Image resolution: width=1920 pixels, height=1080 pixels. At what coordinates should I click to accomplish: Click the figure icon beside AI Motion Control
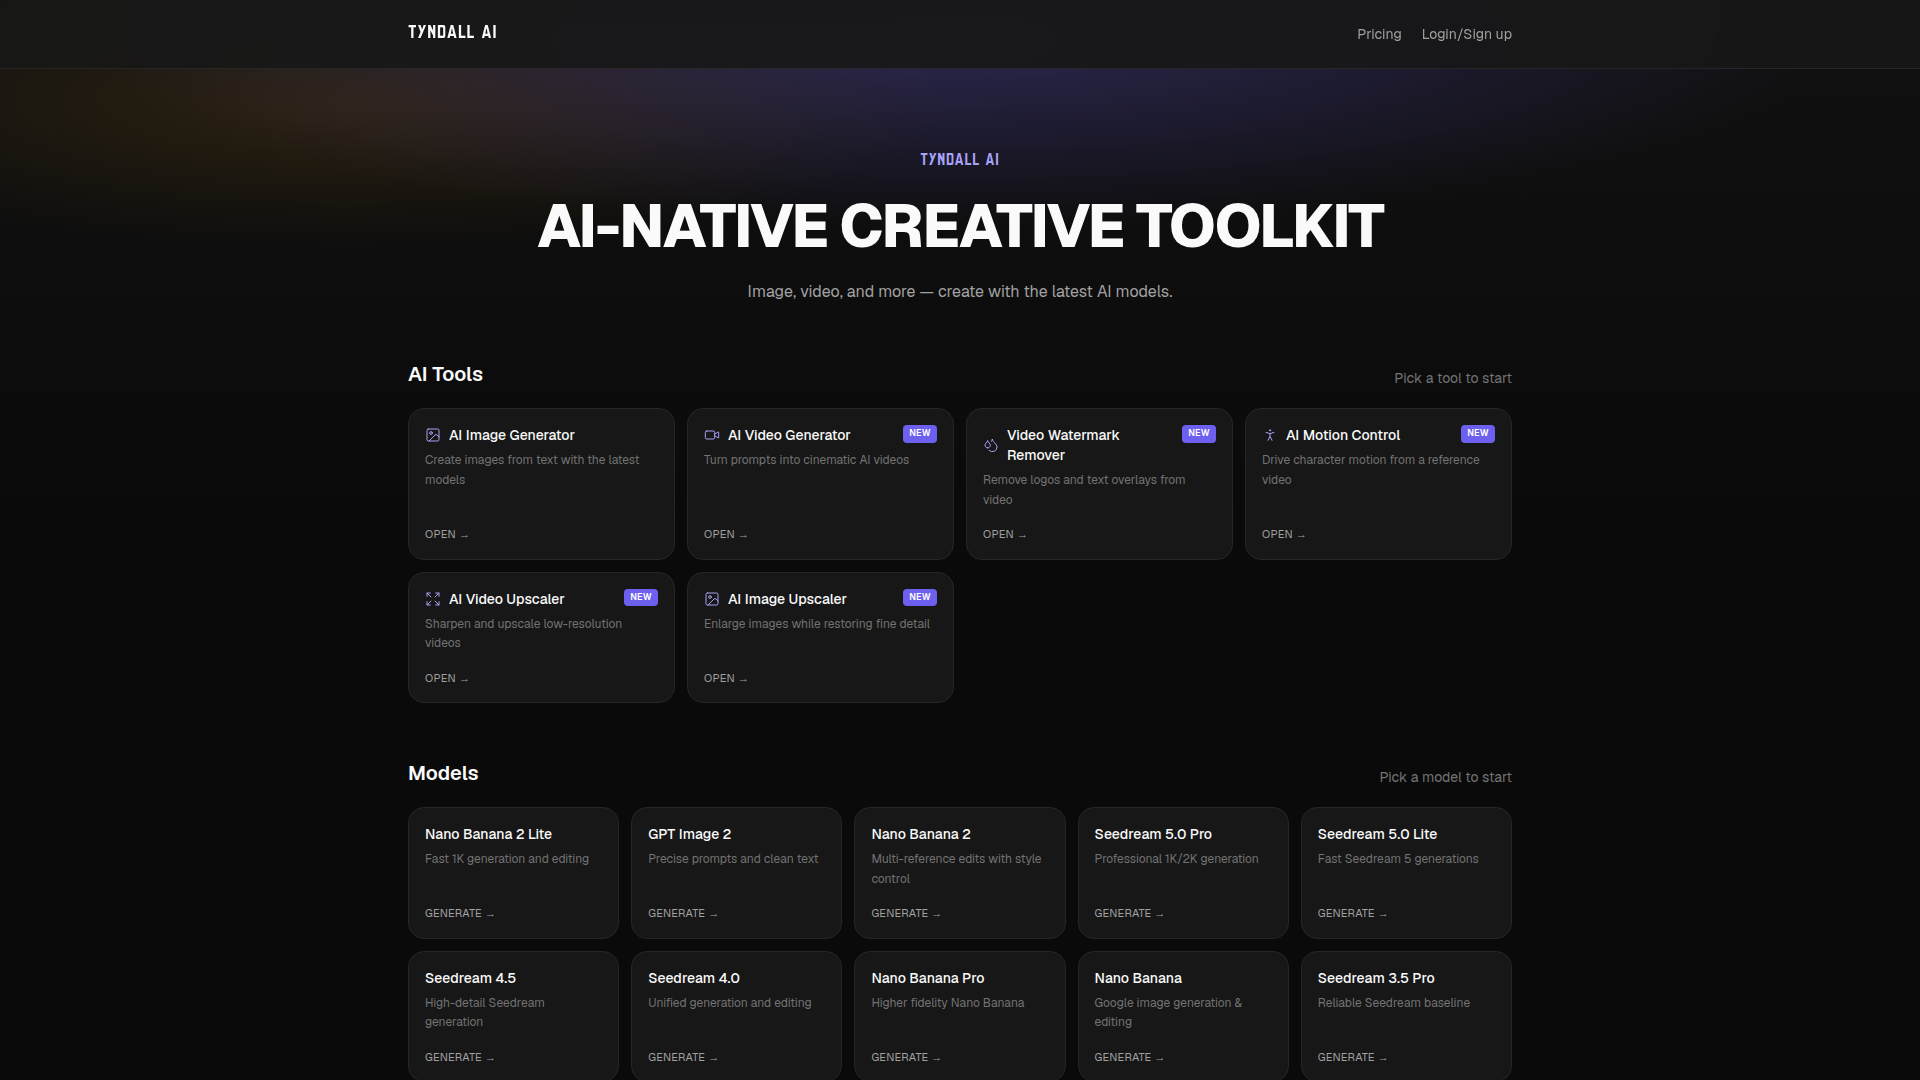[1270, 435]
